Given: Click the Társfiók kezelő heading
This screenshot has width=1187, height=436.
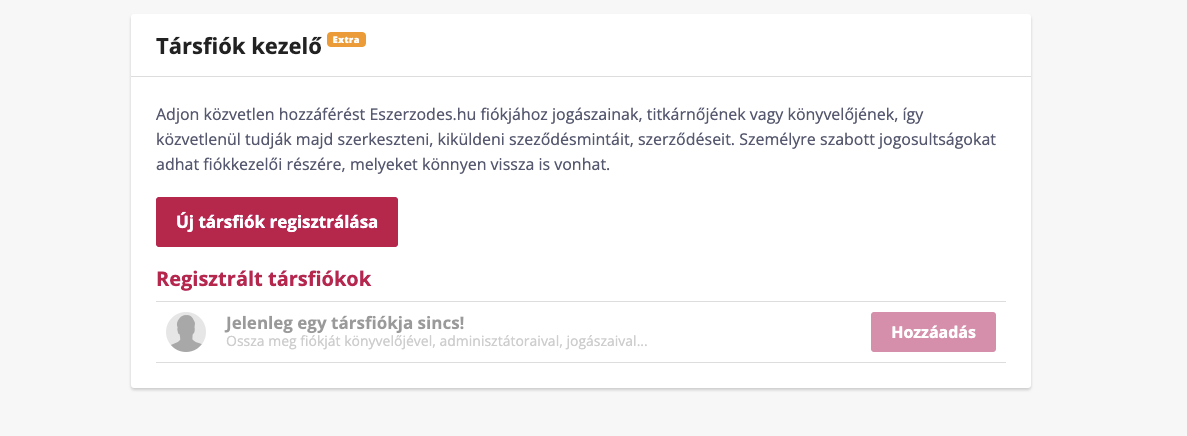Looking at the screenshot, I should coord(238,46).
